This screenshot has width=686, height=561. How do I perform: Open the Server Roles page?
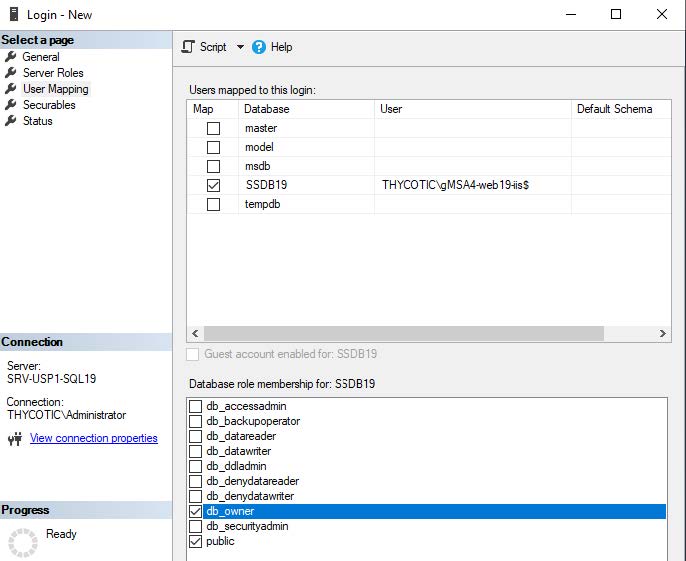click(53, 73)
